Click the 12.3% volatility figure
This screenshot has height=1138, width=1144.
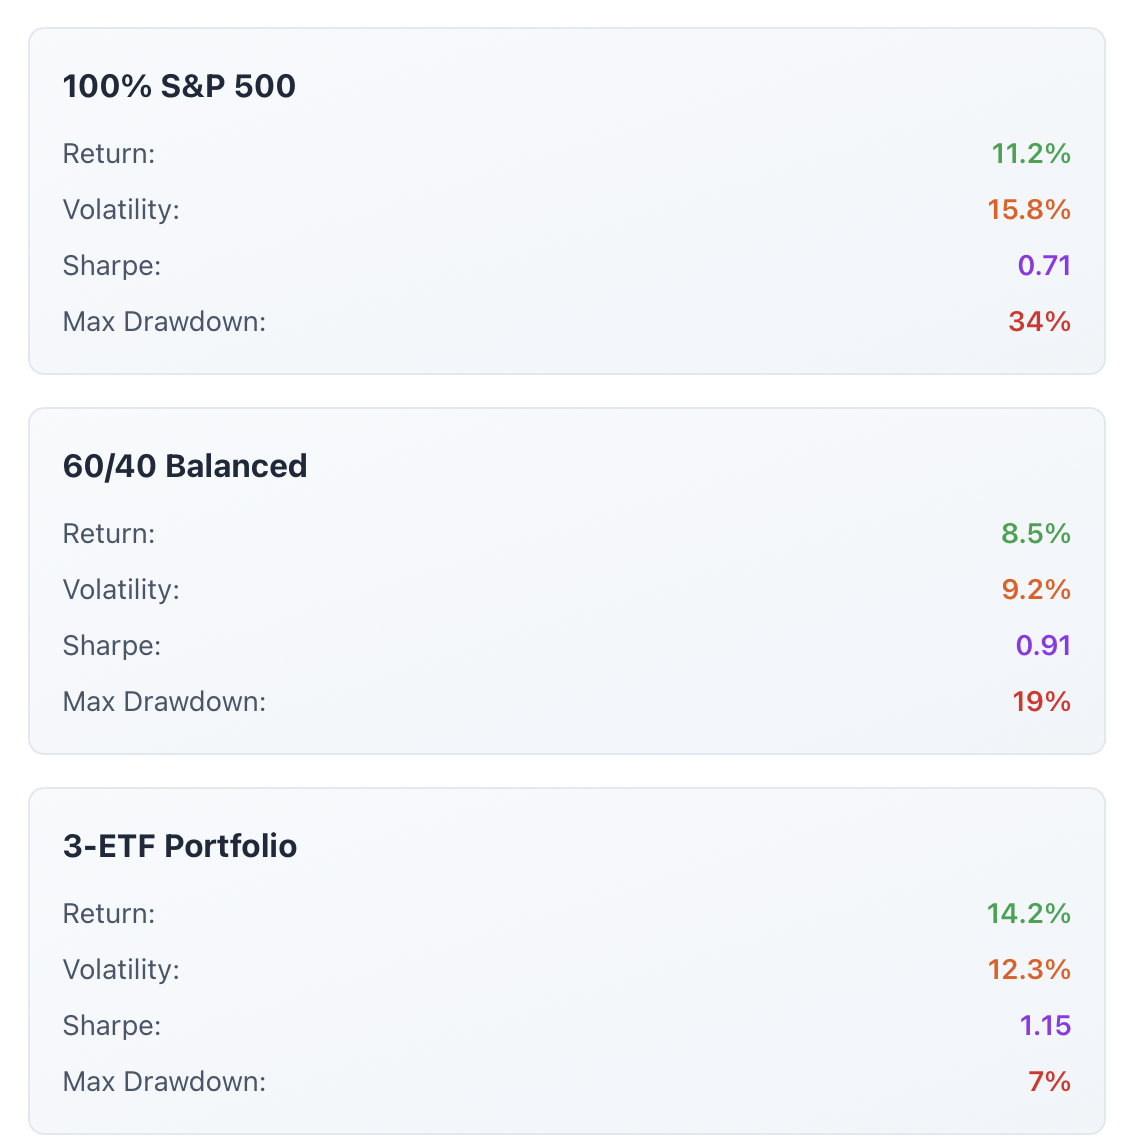coord(1029,970)
